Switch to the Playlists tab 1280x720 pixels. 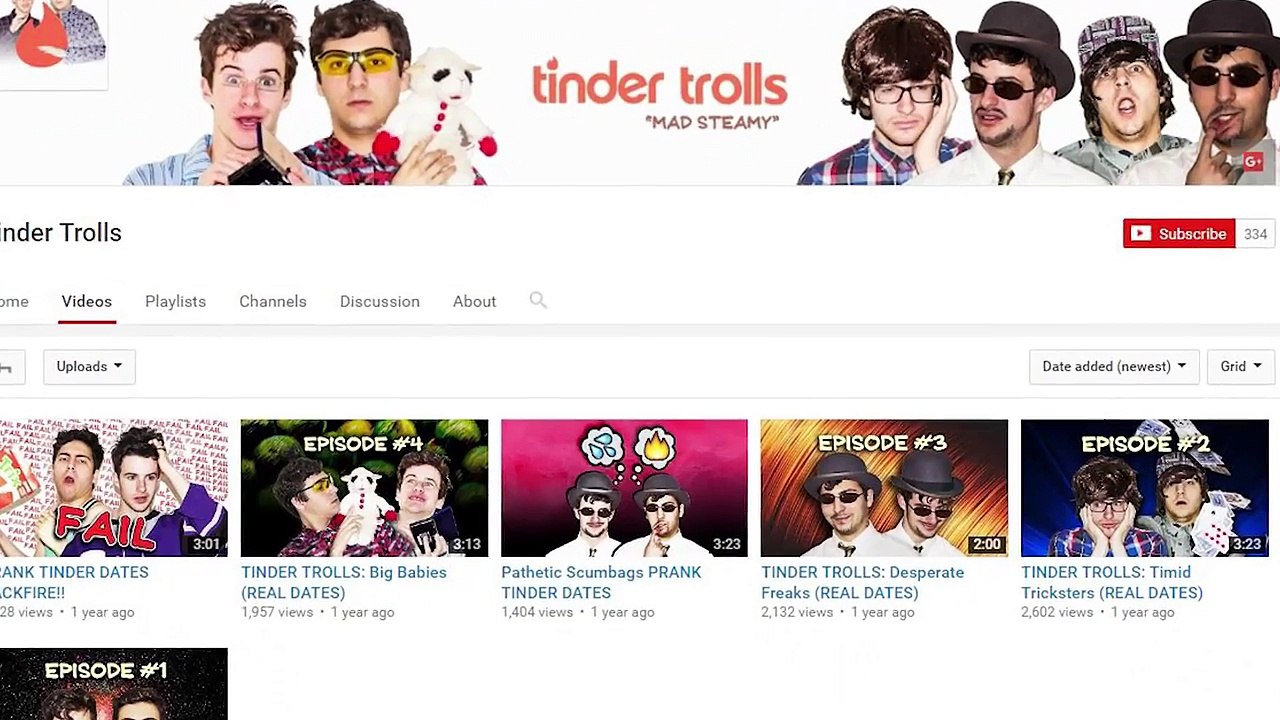tap(175, 301)
